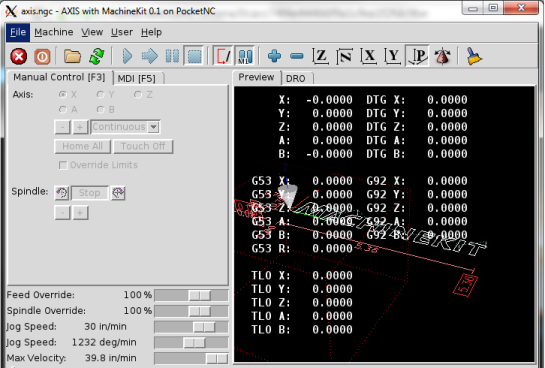
Task: Adjust the Feed Override slider
Action: [200, 295]
